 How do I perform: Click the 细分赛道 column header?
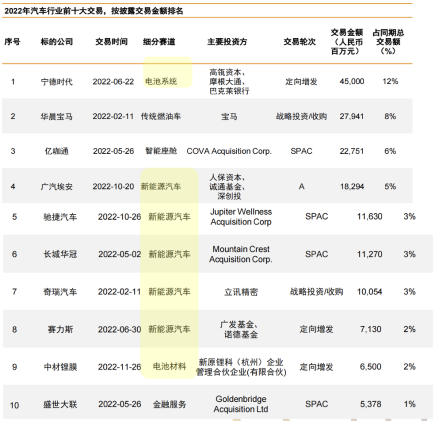pyautogui.click(x=159, y=42)
